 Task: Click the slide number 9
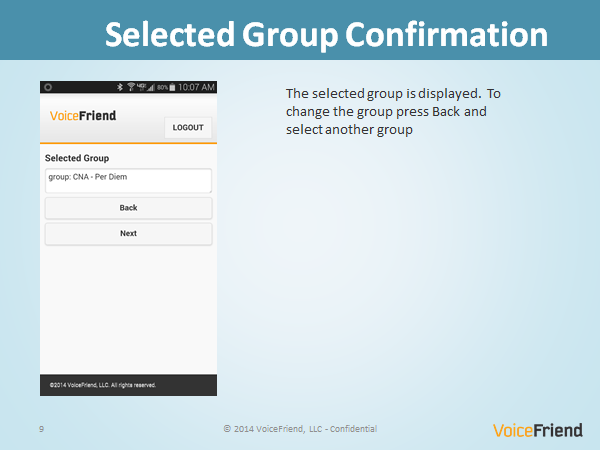pyautogui.click(x=41, y=429)
